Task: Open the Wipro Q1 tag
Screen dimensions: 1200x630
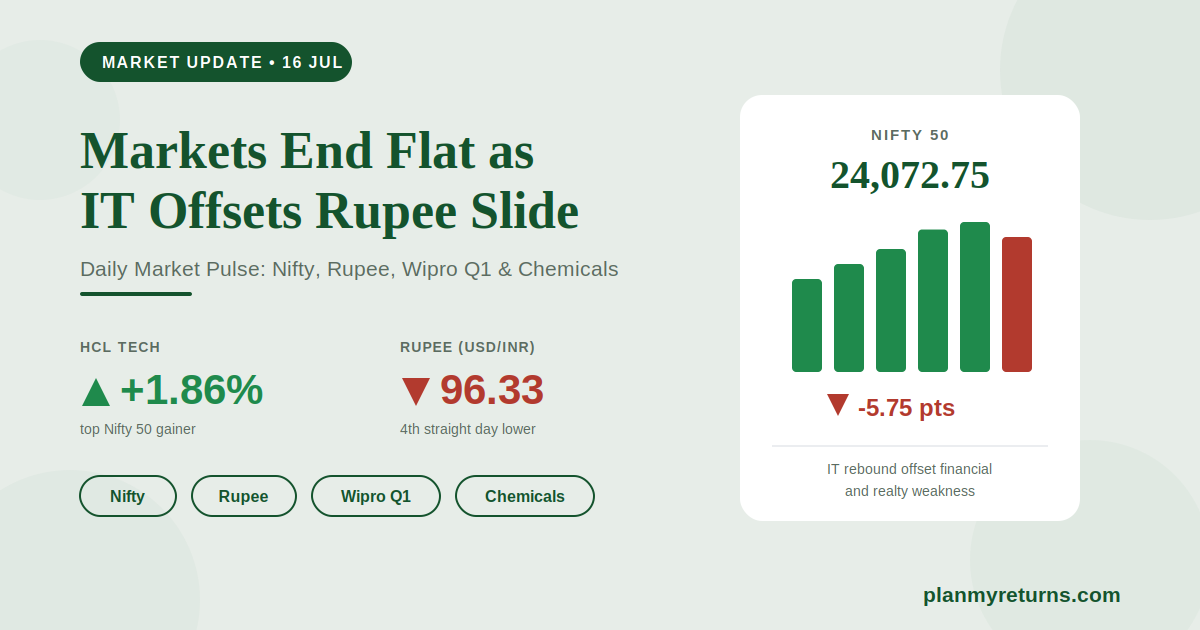Action: pyautogui.click(x=376, y=496)
